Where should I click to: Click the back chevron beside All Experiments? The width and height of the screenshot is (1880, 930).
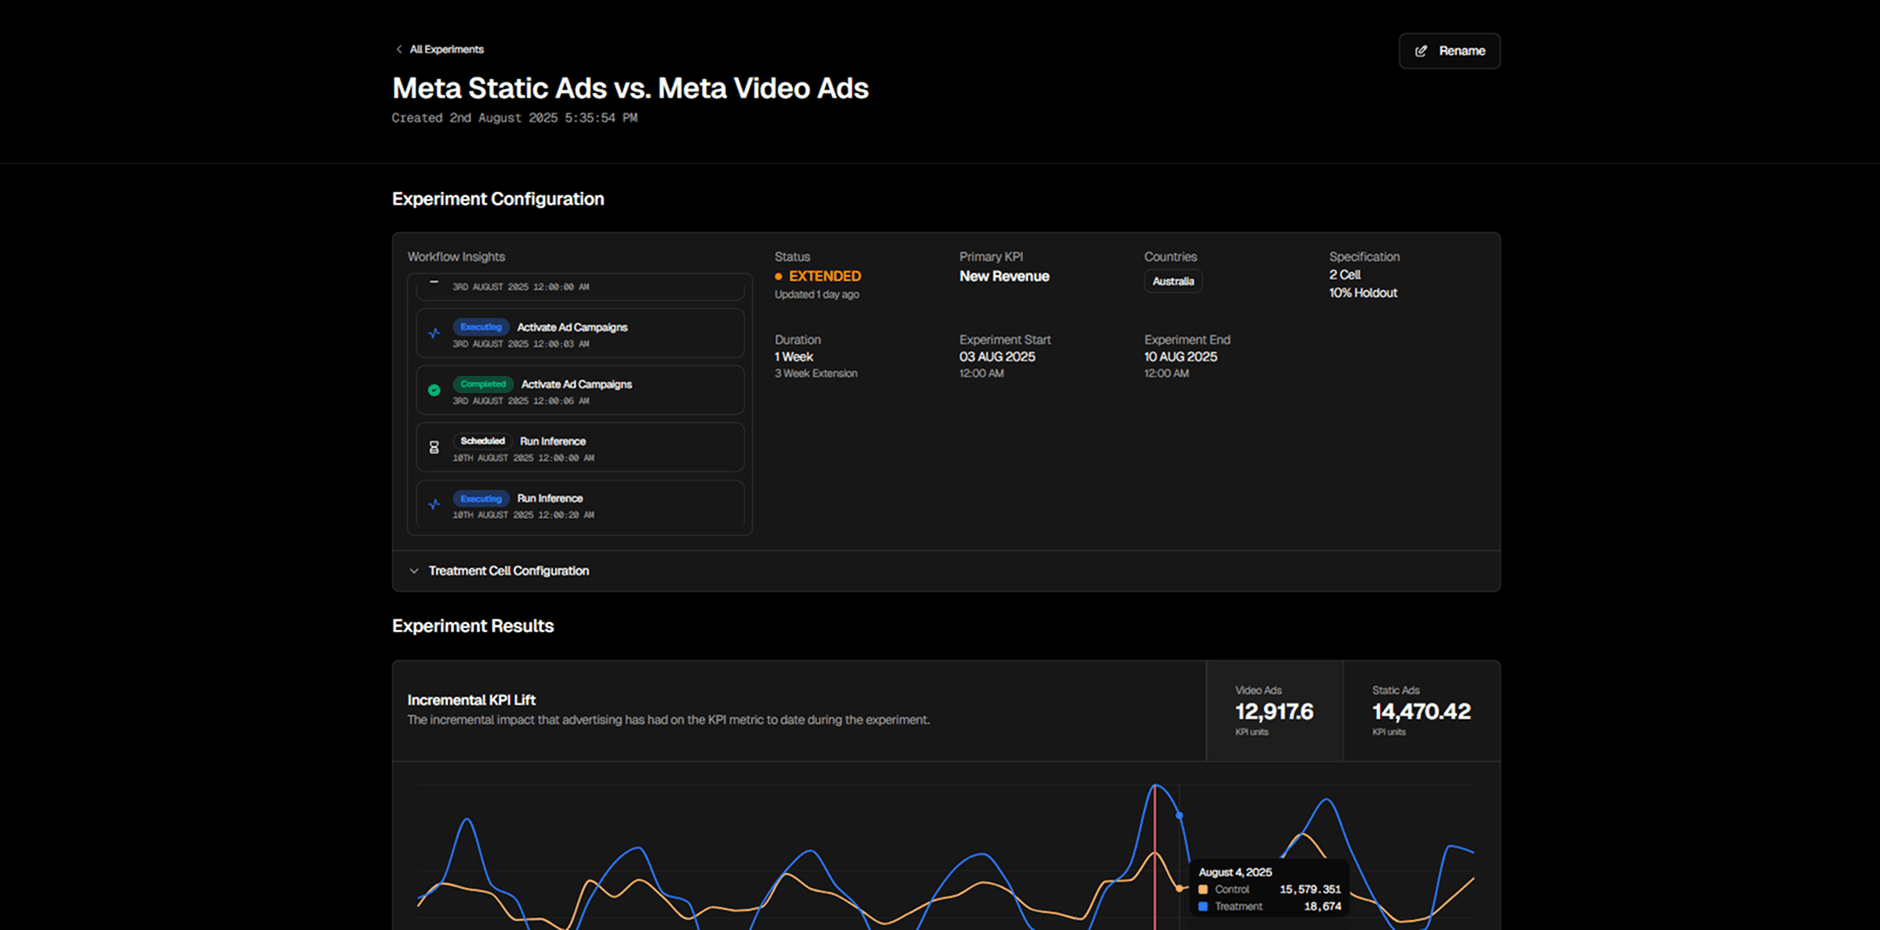(398, 49)
